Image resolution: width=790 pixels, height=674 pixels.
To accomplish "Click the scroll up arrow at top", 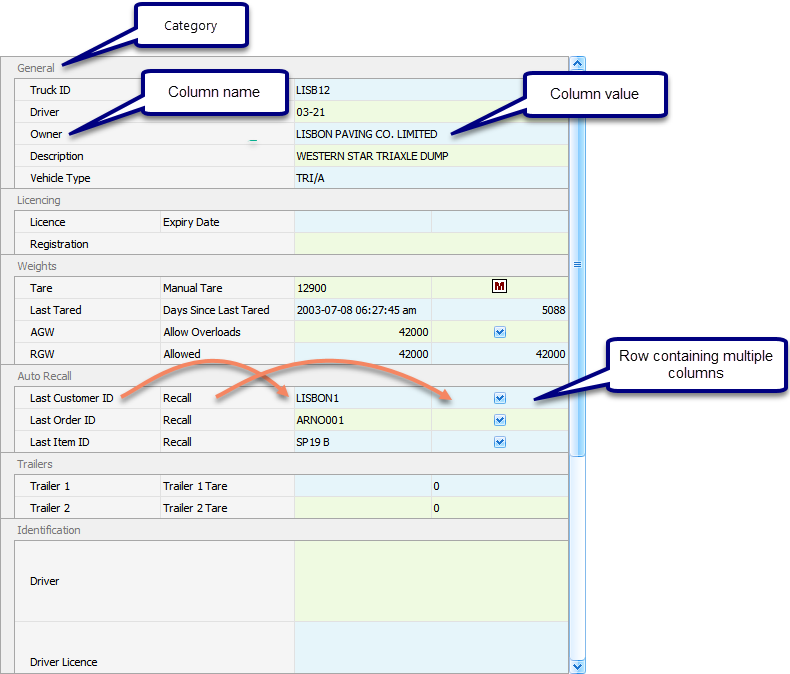I will pyautogui.click(x=577, y=64).
